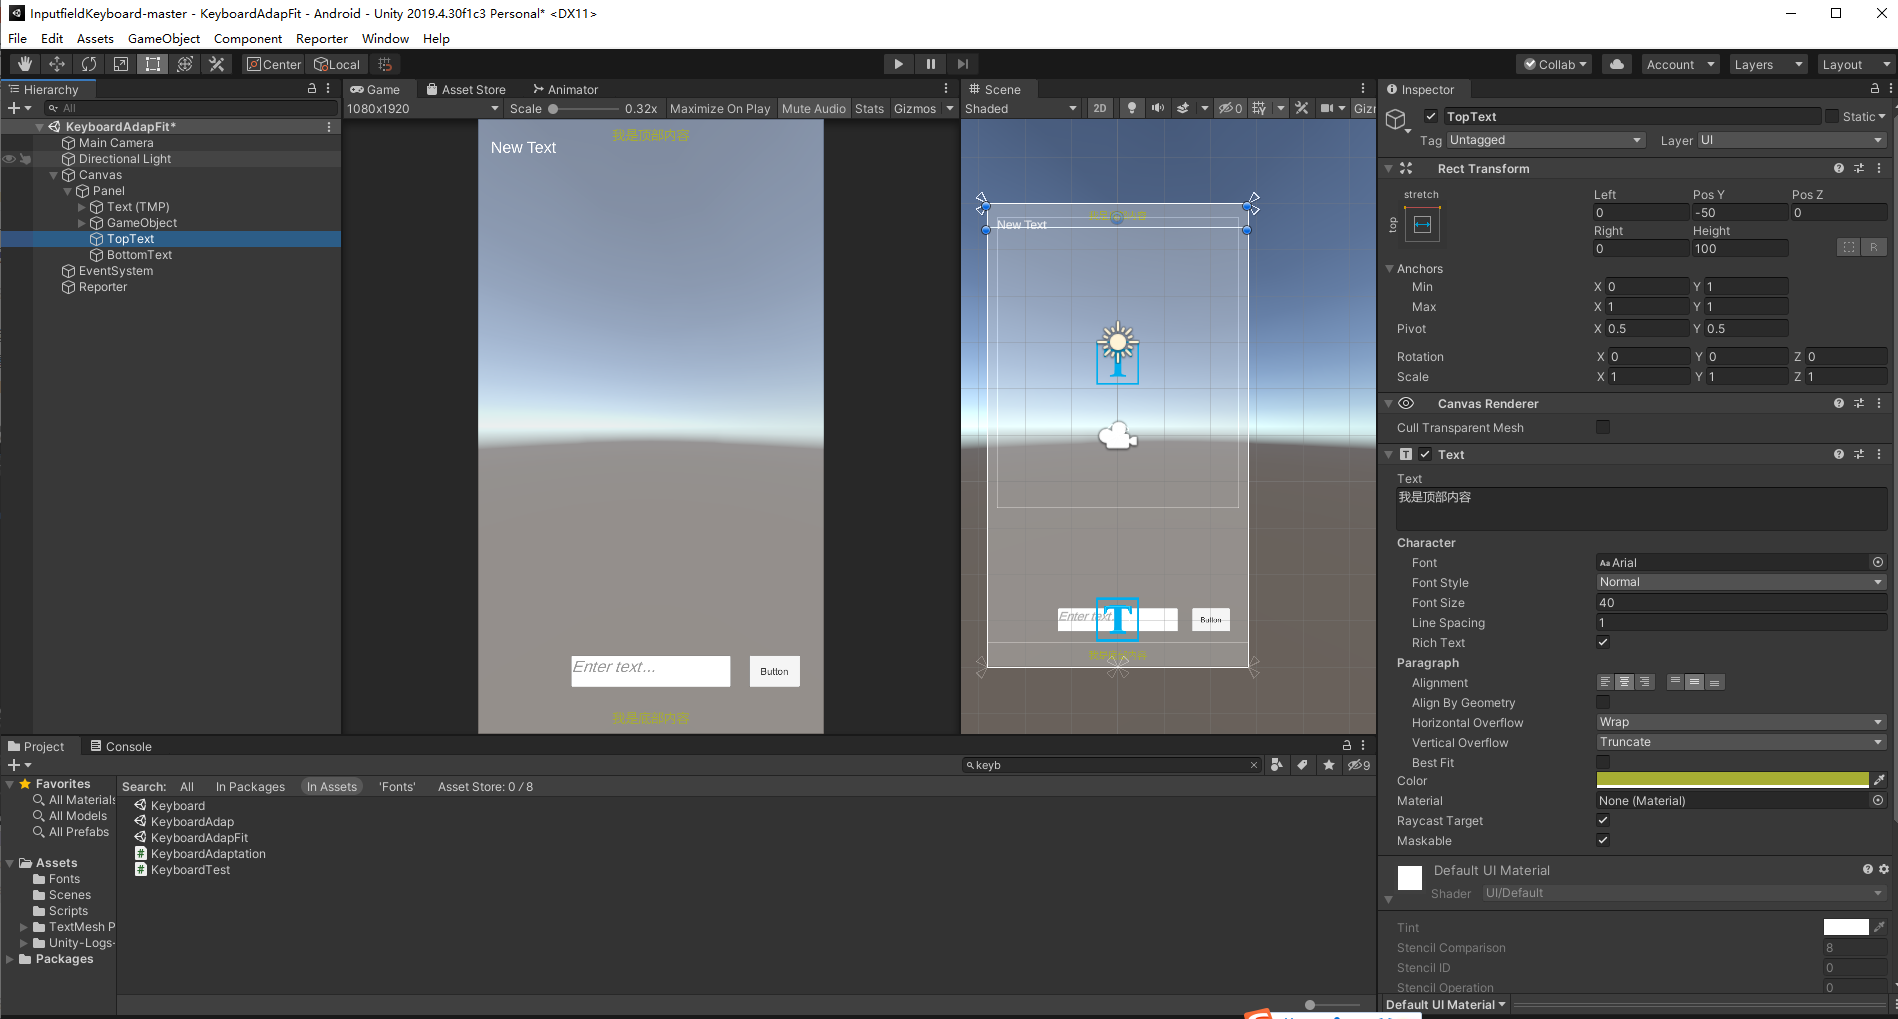1898x1019 pixels.
Task: Set horizontal alignment to left
Action: [x=1606, y=682]
